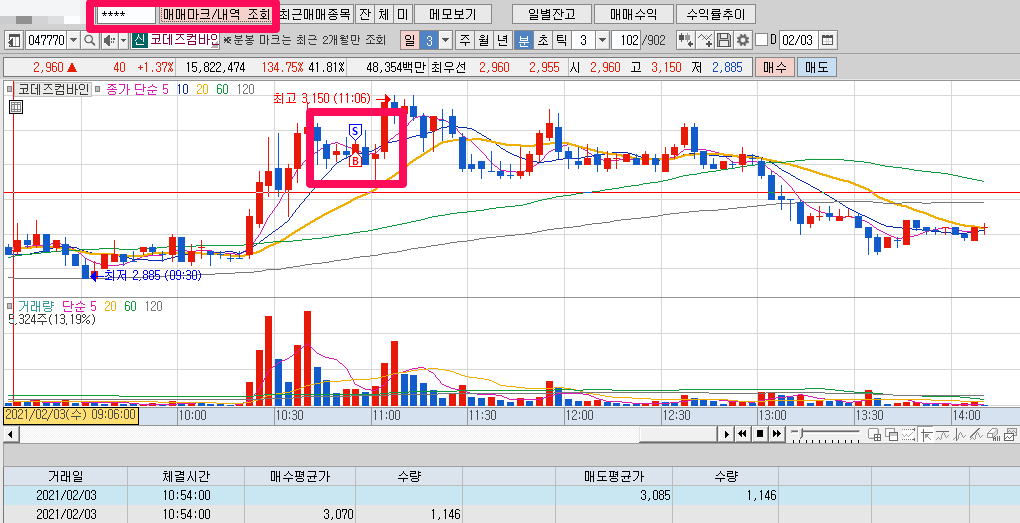This screenshot has width=1020, height=523.
Task: Click the 매도평균가 value 3,085
Action: (x=654, y=495)
